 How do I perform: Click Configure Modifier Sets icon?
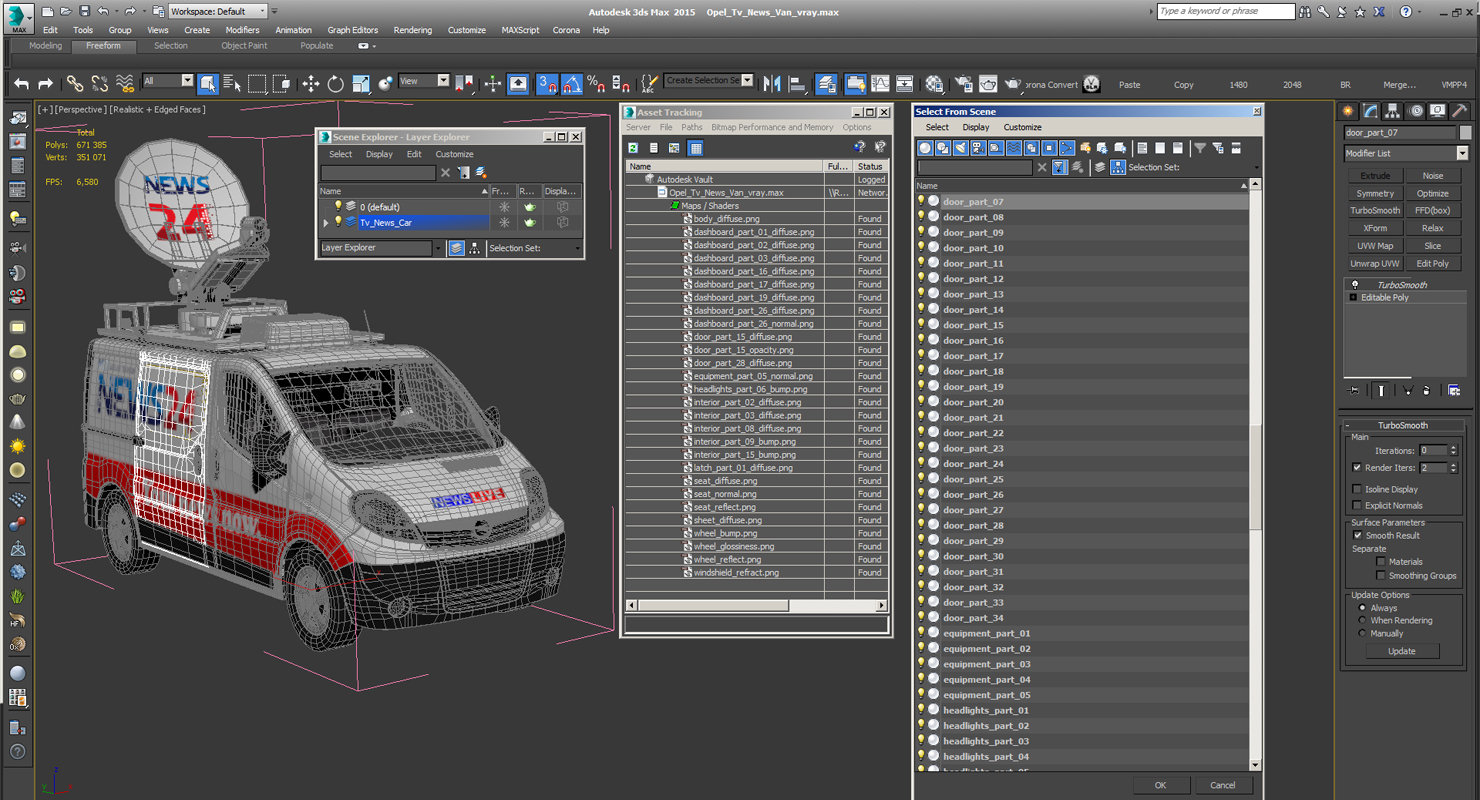(x=1454, y=391)
